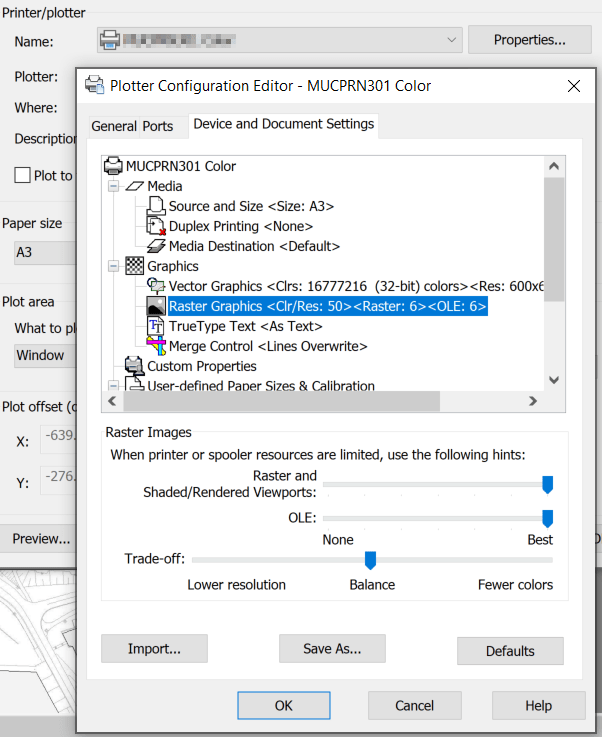This screenshot has height=737, width=602.
Task: Select the TrueType Text <As Text> row
Action: click(245, 326)
